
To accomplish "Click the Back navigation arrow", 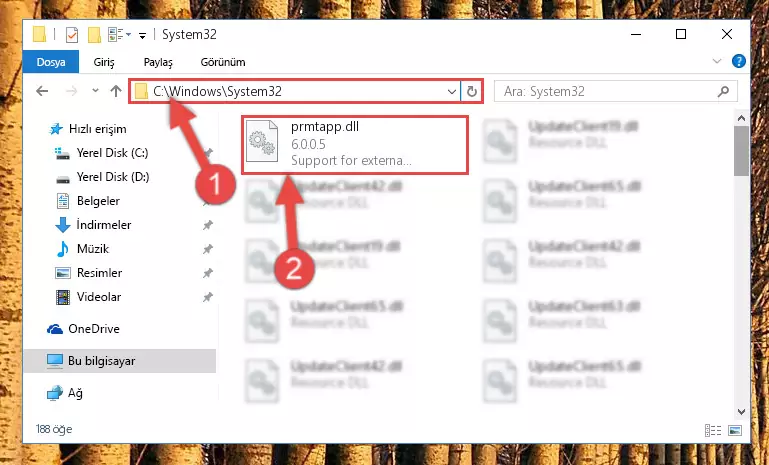I will point(43,91).
